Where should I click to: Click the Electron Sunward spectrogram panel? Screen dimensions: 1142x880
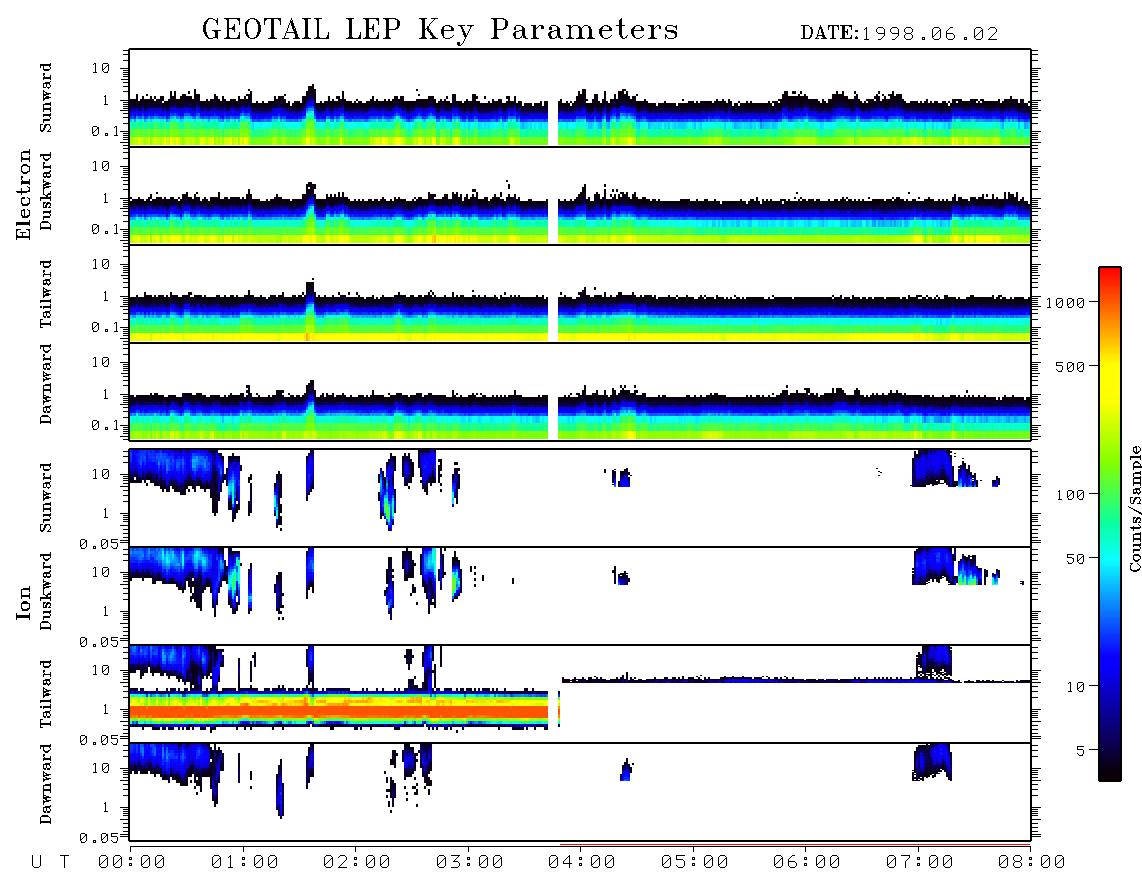(x=580, y=98)
